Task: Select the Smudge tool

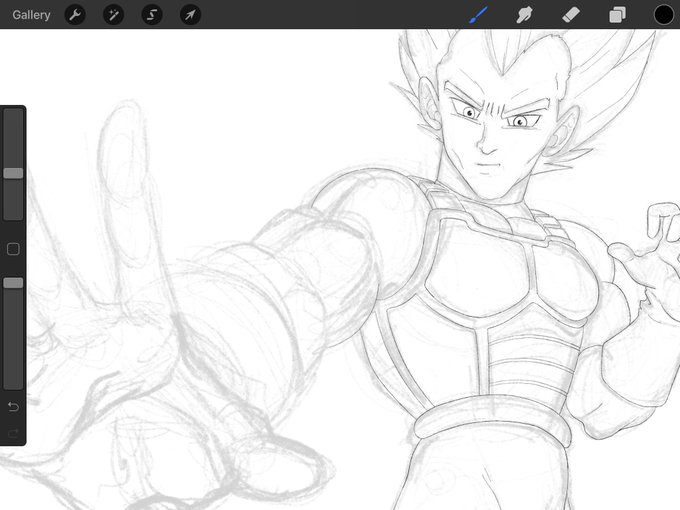Action: point(524,15)
